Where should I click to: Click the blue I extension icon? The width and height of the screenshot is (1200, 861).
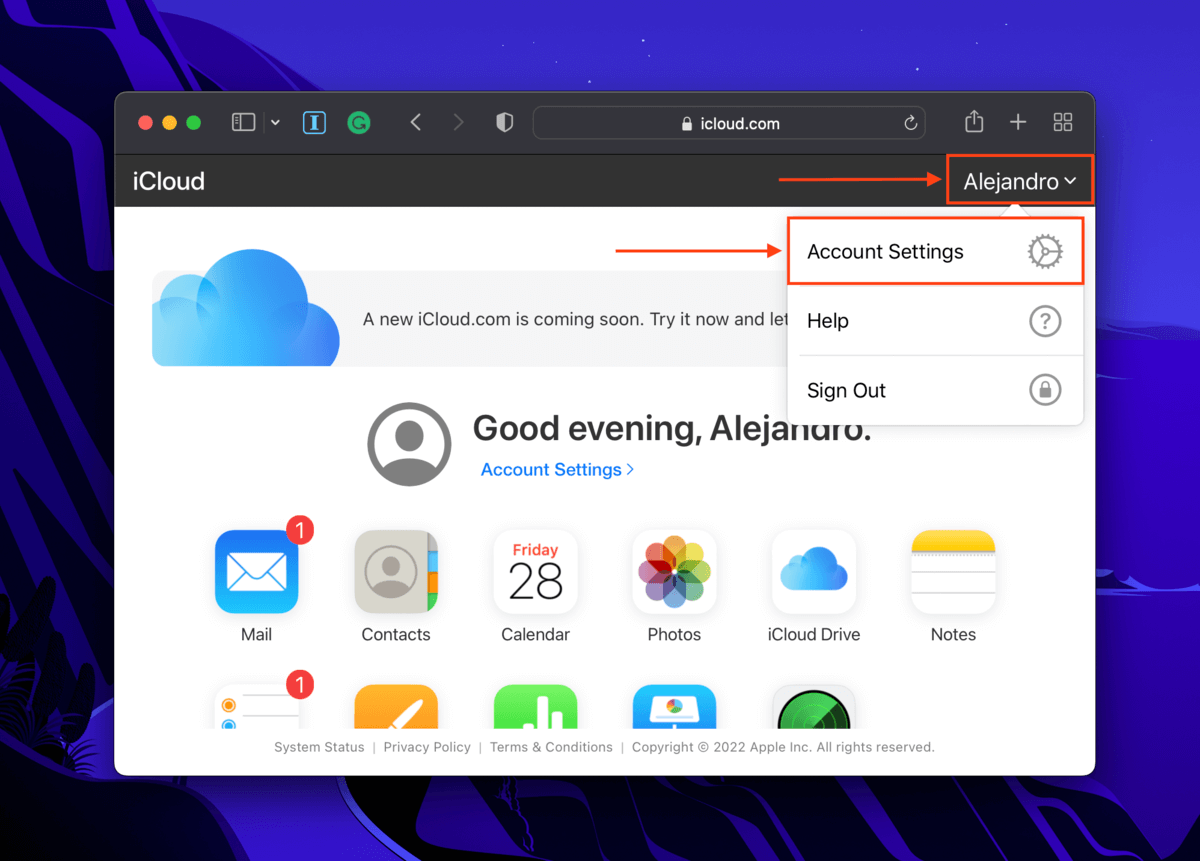pos(314,123)
